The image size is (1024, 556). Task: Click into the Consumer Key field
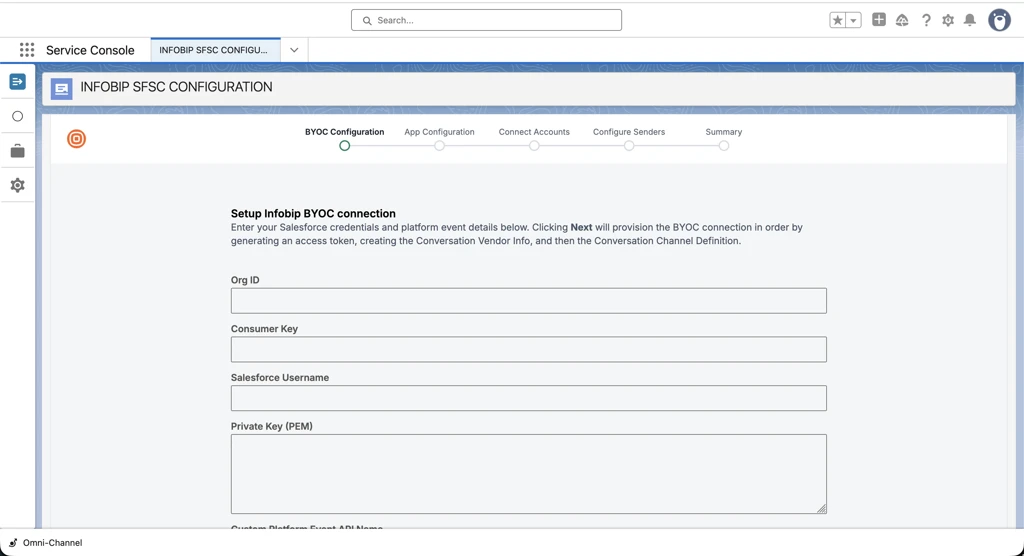tap(528, 350)
